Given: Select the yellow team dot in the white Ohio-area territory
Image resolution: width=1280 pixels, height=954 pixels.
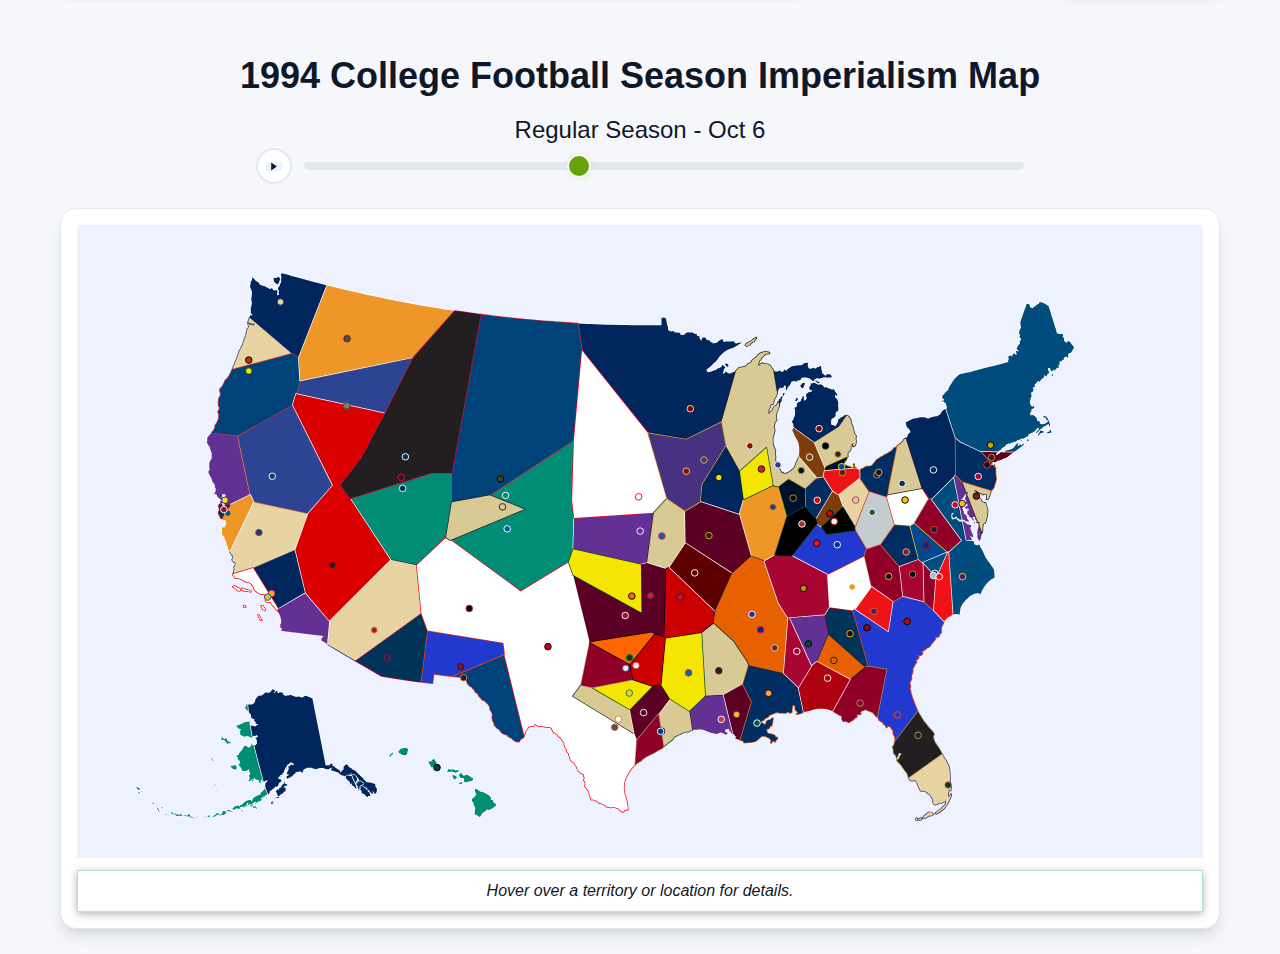Looking at the screenshot, I should (905, 500).
